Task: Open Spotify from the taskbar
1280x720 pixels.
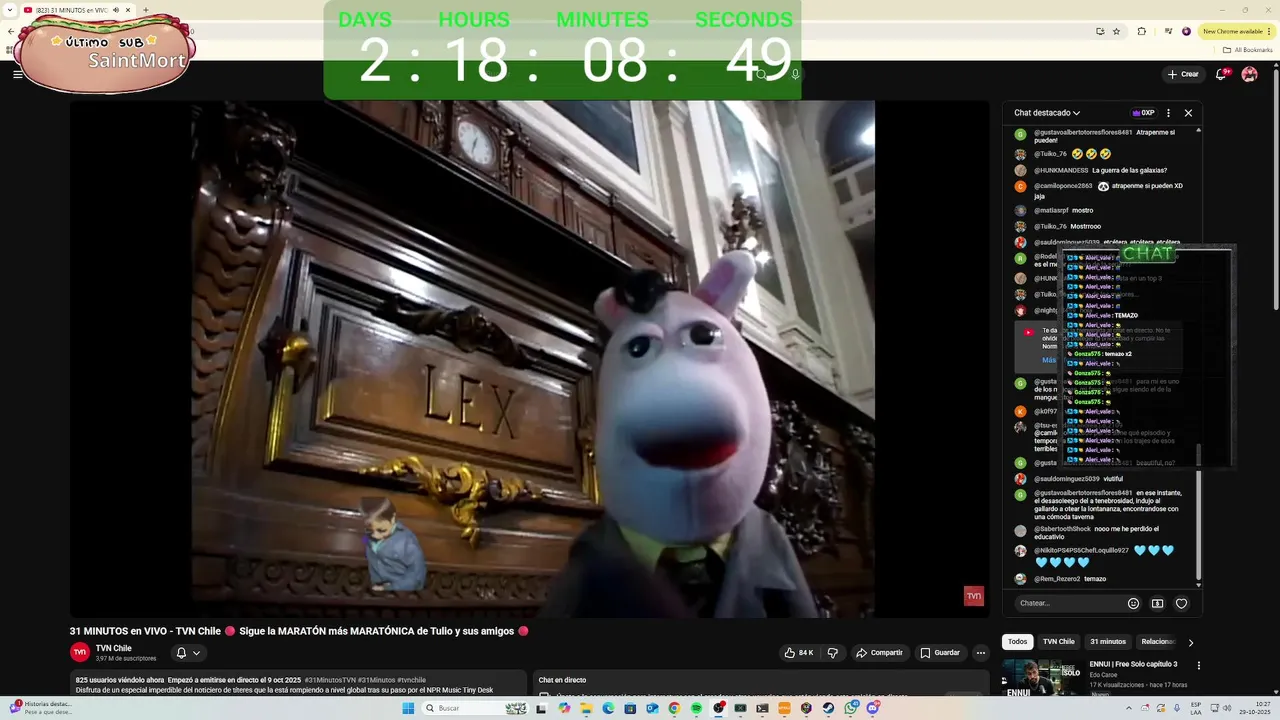Action: 697,708
